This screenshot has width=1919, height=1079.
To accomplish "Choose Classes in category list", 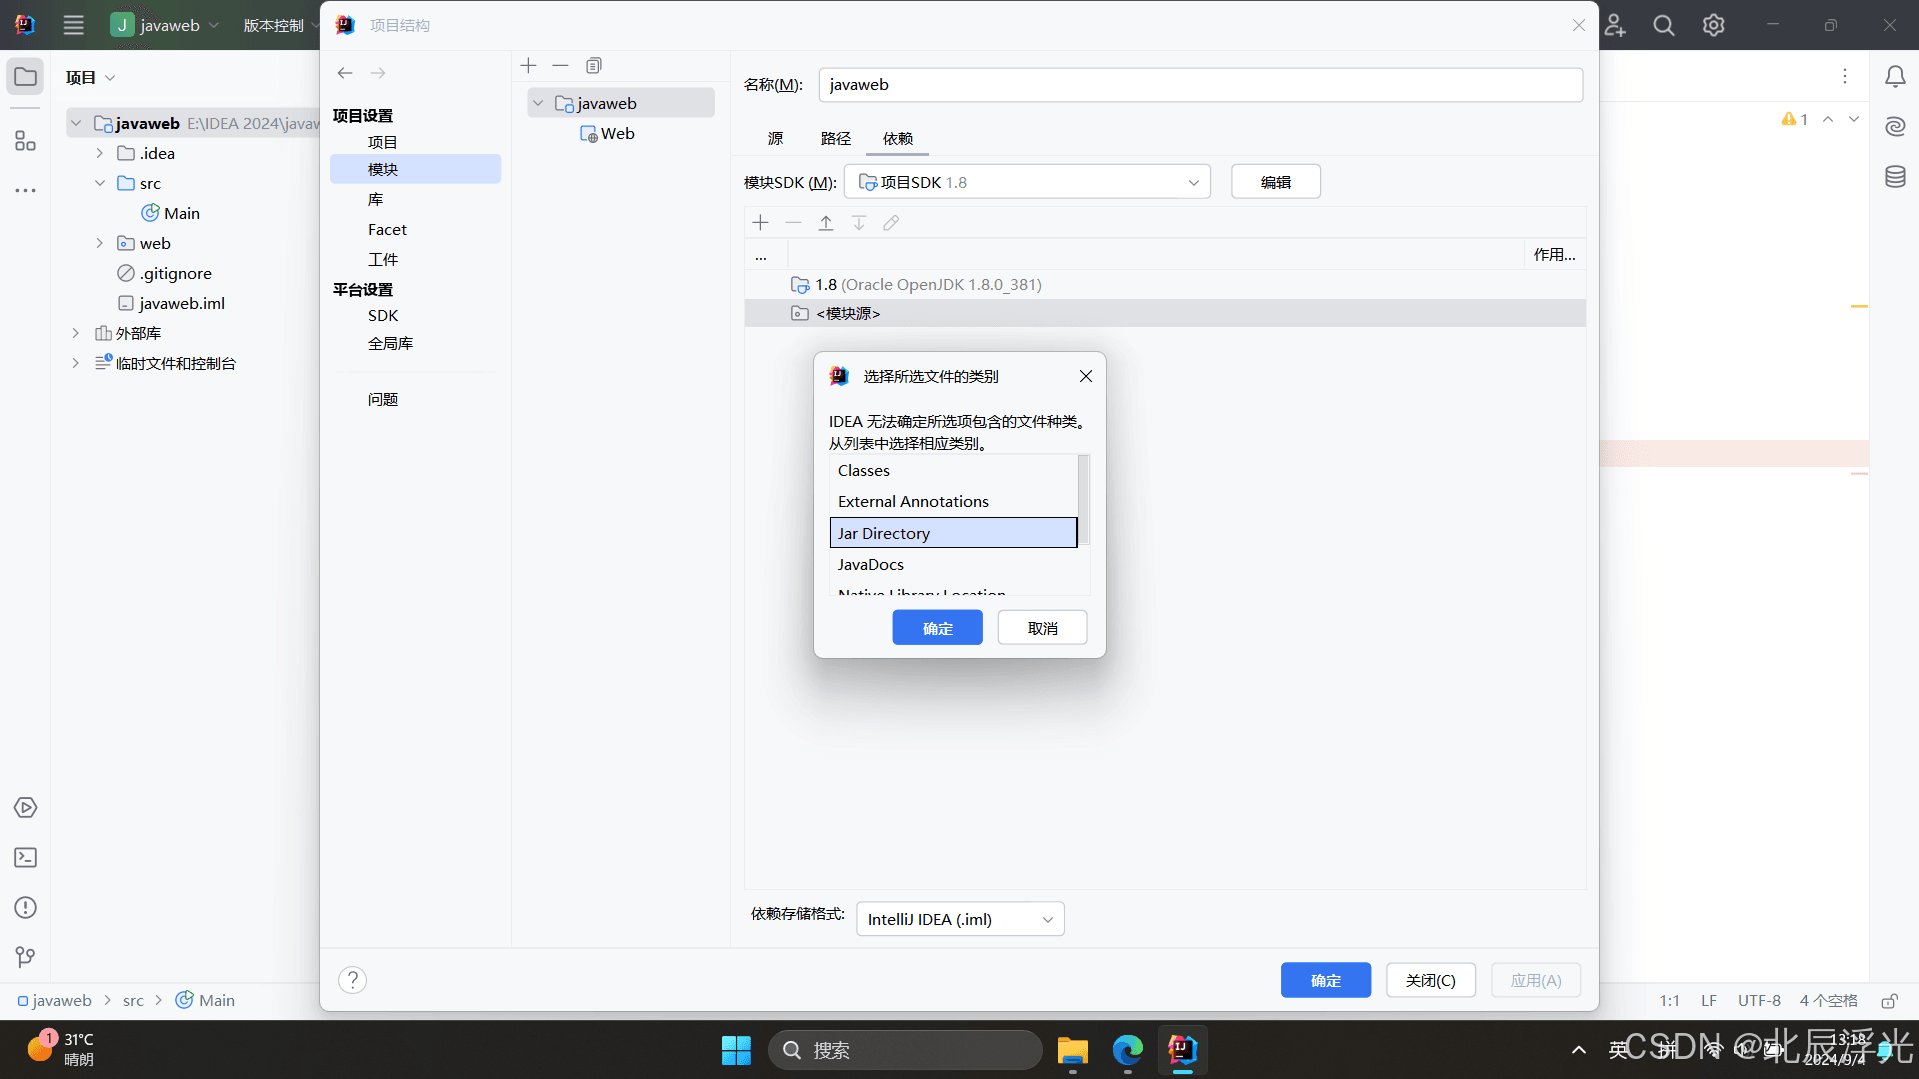I will (954, 470).
